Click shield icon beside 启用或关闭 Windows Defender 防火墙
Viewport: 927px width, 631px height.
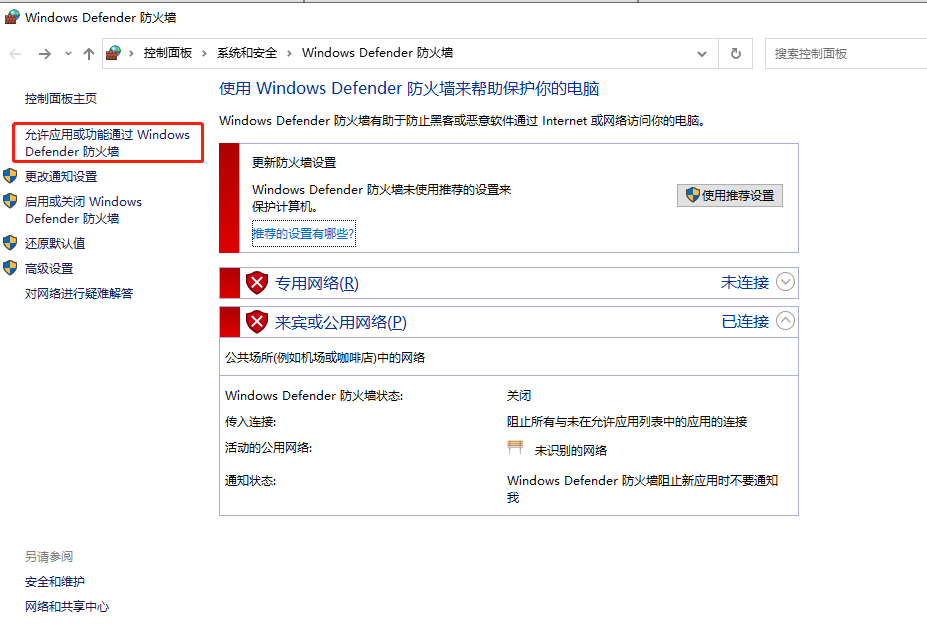pos(10,201)
